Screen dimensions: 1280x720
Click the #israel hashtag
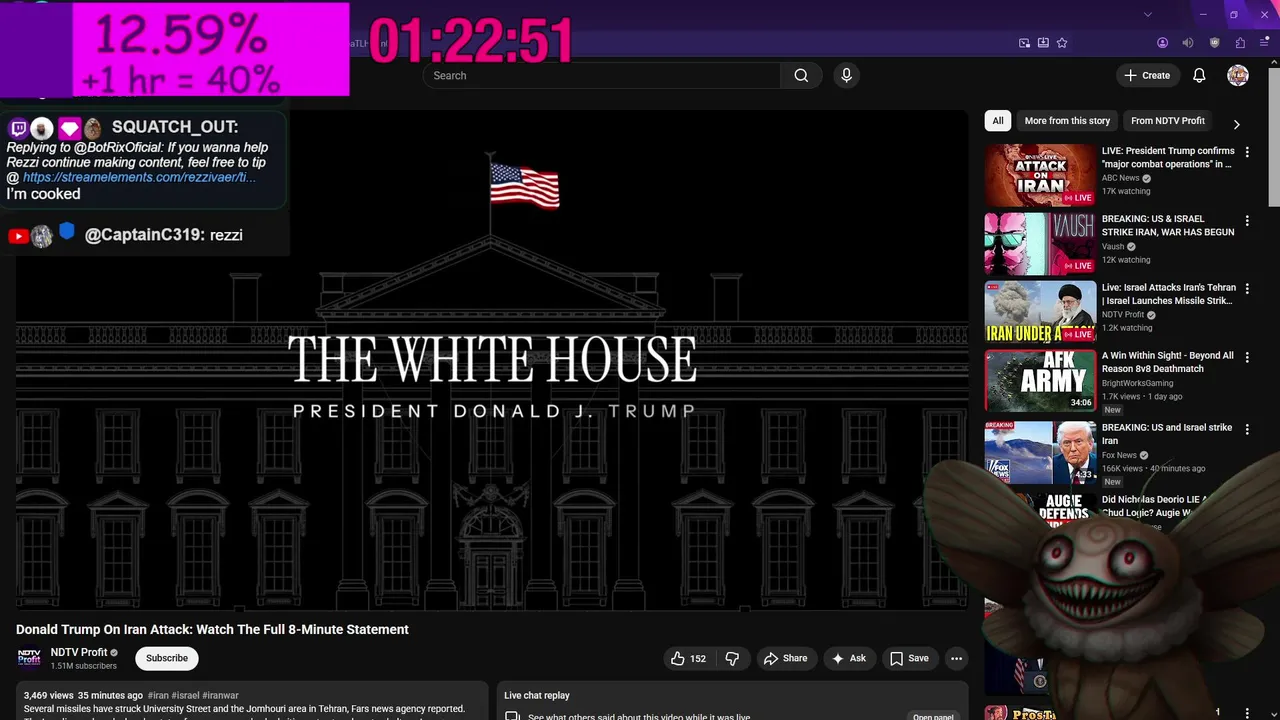(185, 695)
